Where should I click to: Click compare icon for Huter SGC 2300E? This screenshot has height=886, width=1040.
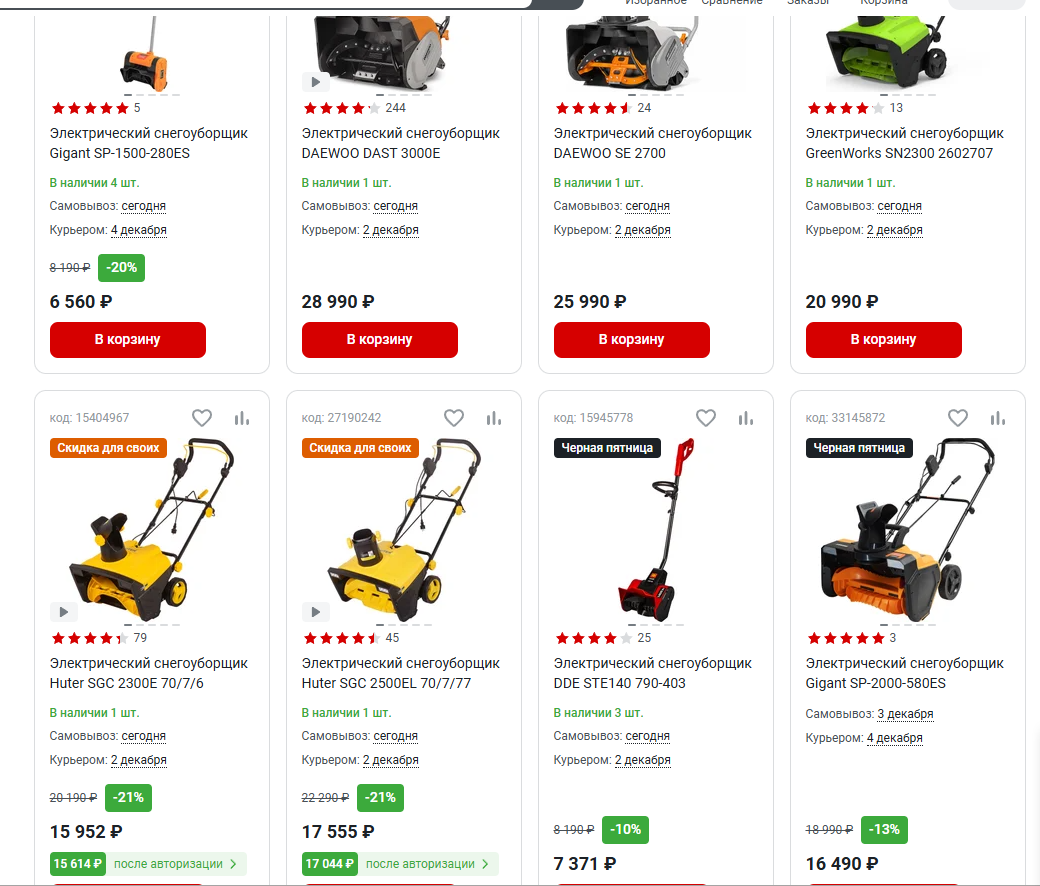[x=242, y=418]
